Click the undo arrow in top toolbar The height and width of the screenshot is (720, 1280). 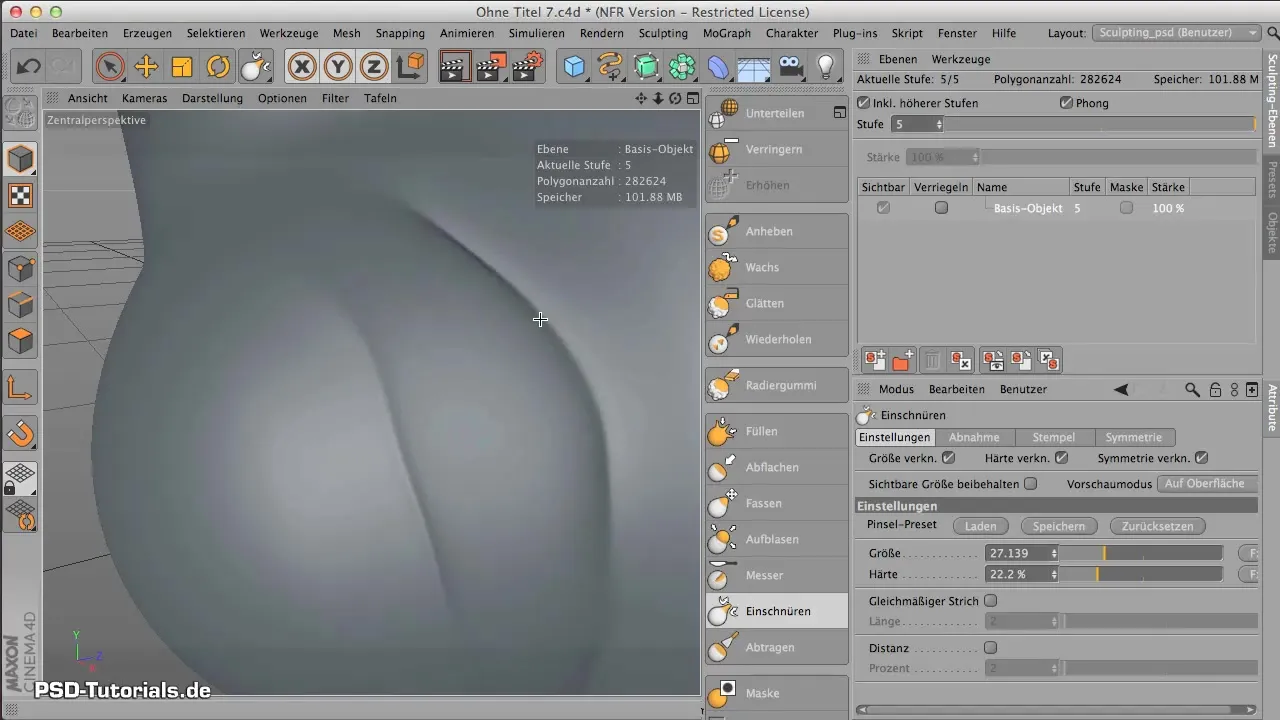[x=28, y=67]
